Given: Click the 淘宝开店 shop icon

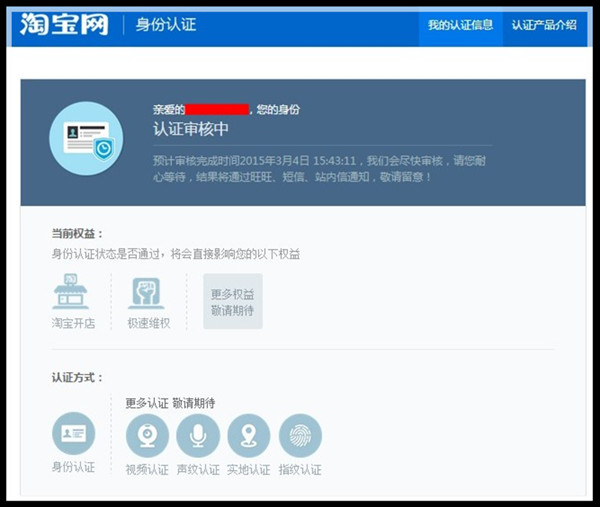Looking at the screenshot, I should [x=70, y=293].
